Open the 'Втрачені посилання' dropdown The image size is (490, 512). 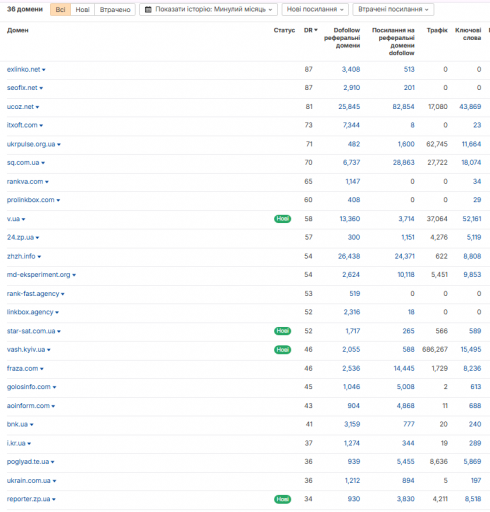click(393, 9)
